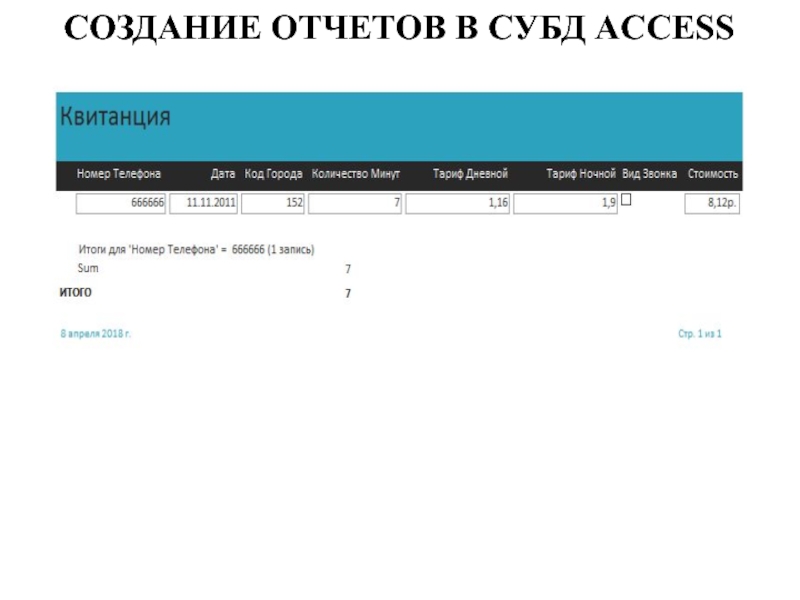The height and width of the screenshot is (600, 800).
Task: Click the Квитанция report title
Action: (x=115, y=116)
